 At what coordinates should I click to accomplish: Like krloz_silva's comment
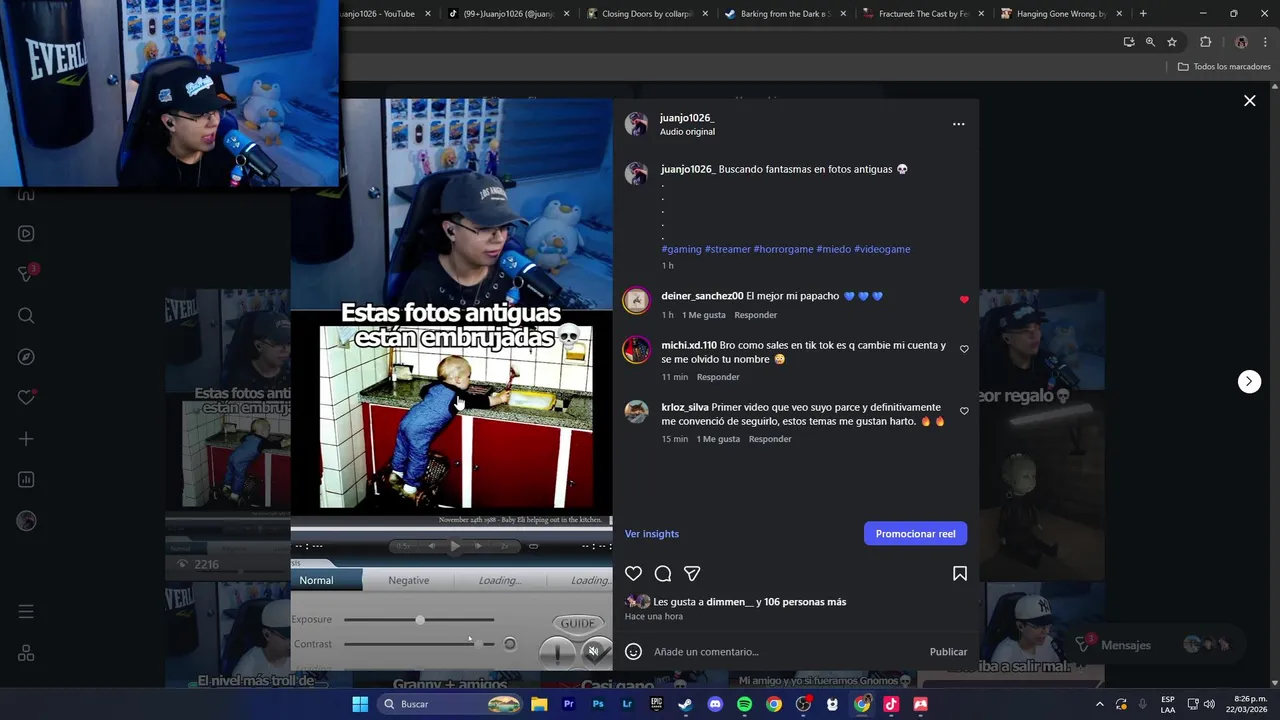click(964, 411)
